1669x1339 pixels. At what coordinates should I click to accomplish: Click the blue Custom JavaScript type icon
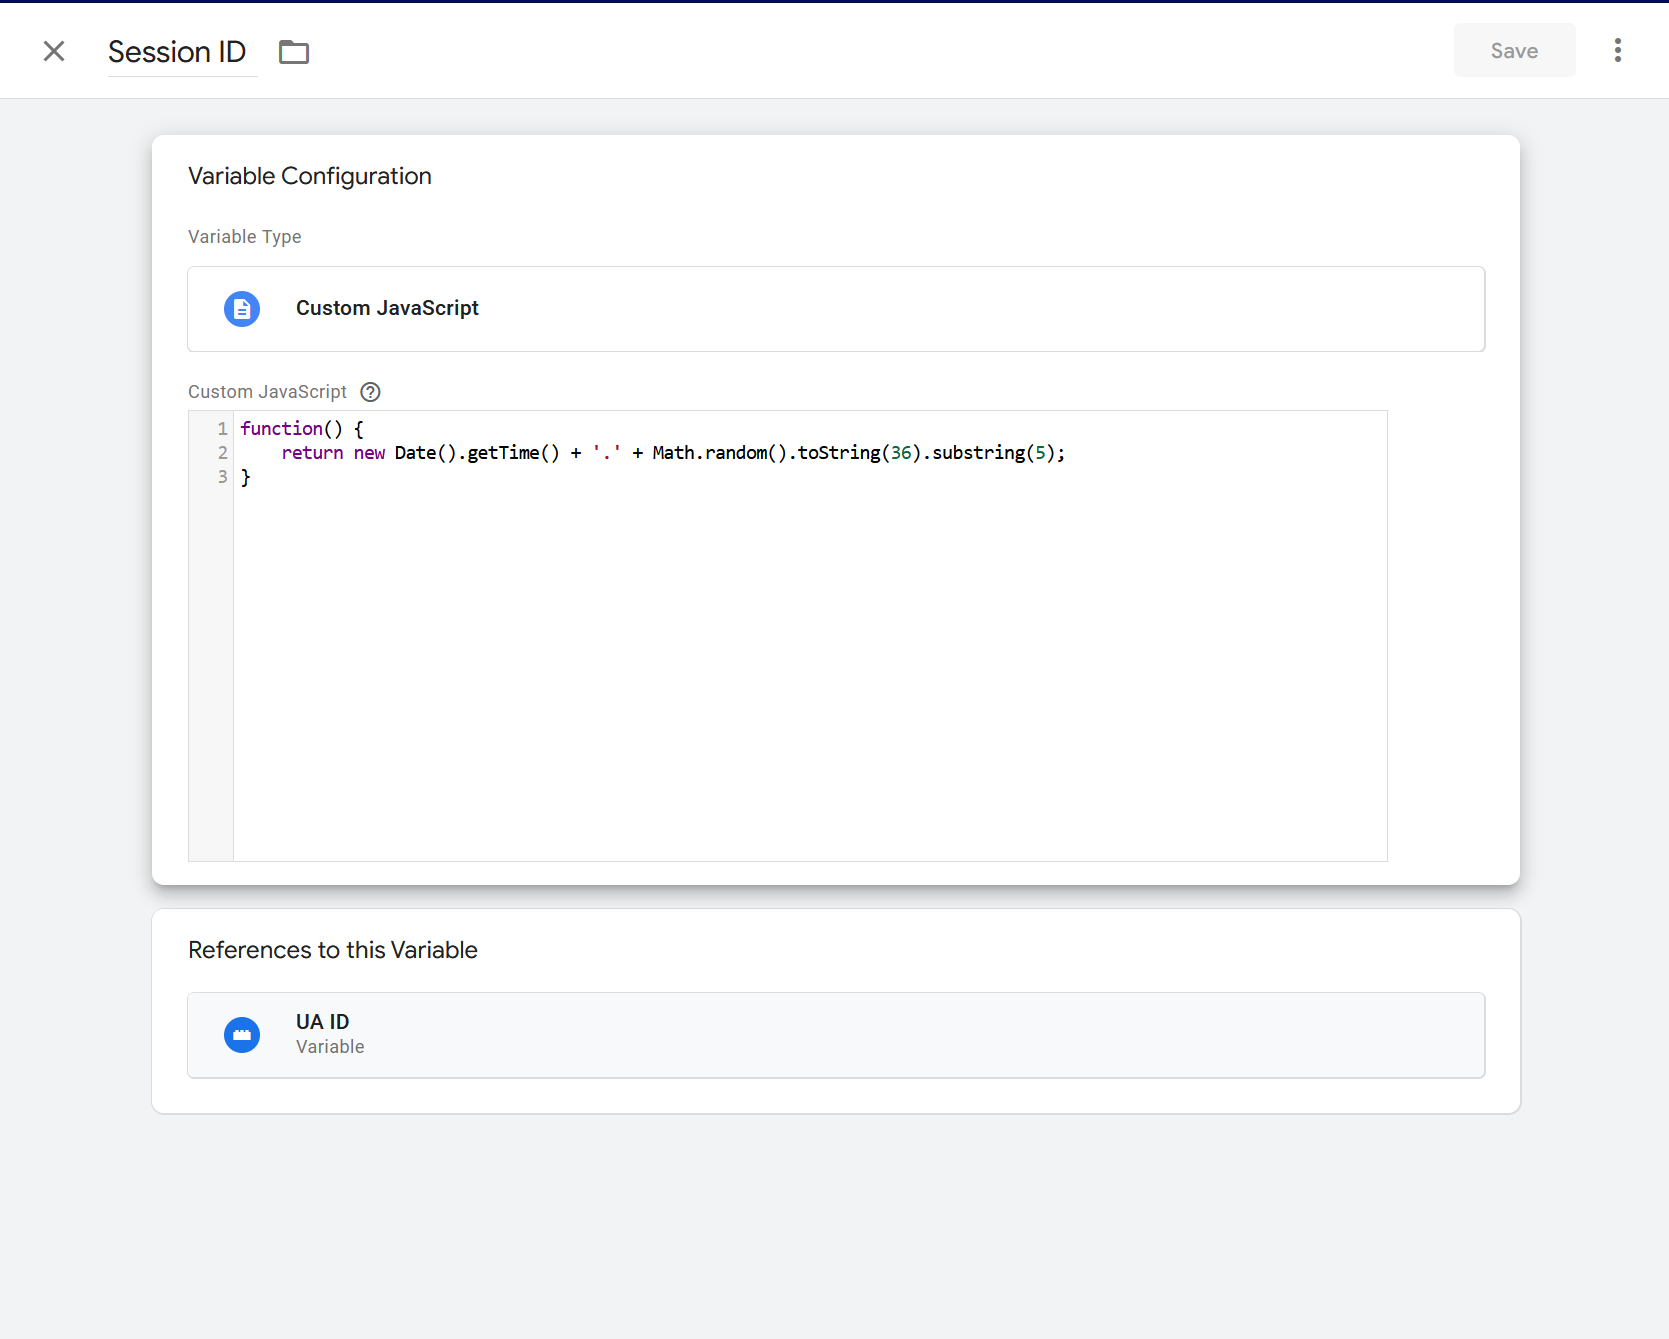click(242, 309)
